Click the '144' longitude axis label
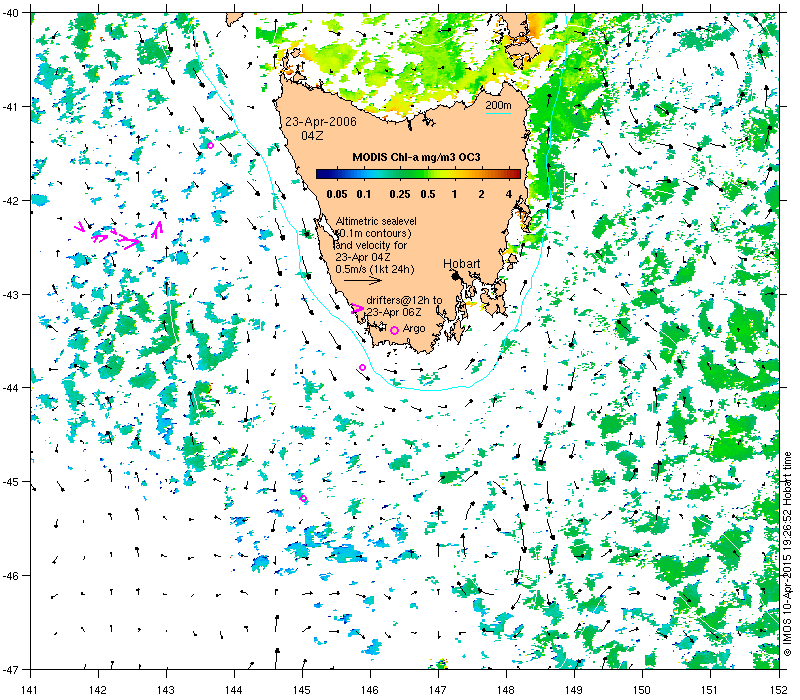Screen dimensions: 800x700 pos(234,690)
